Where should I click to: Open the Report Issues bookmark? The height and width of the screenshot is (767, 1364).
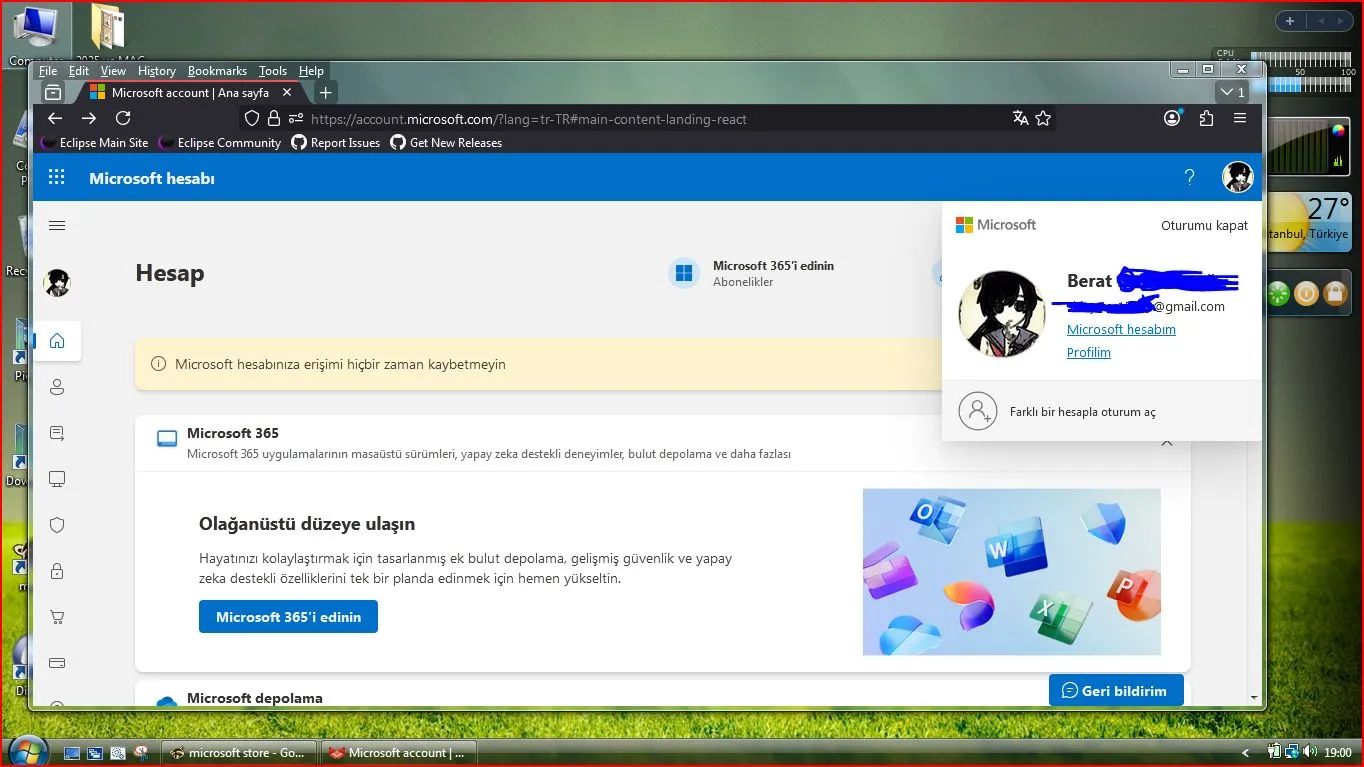click(x=336, y=143)
